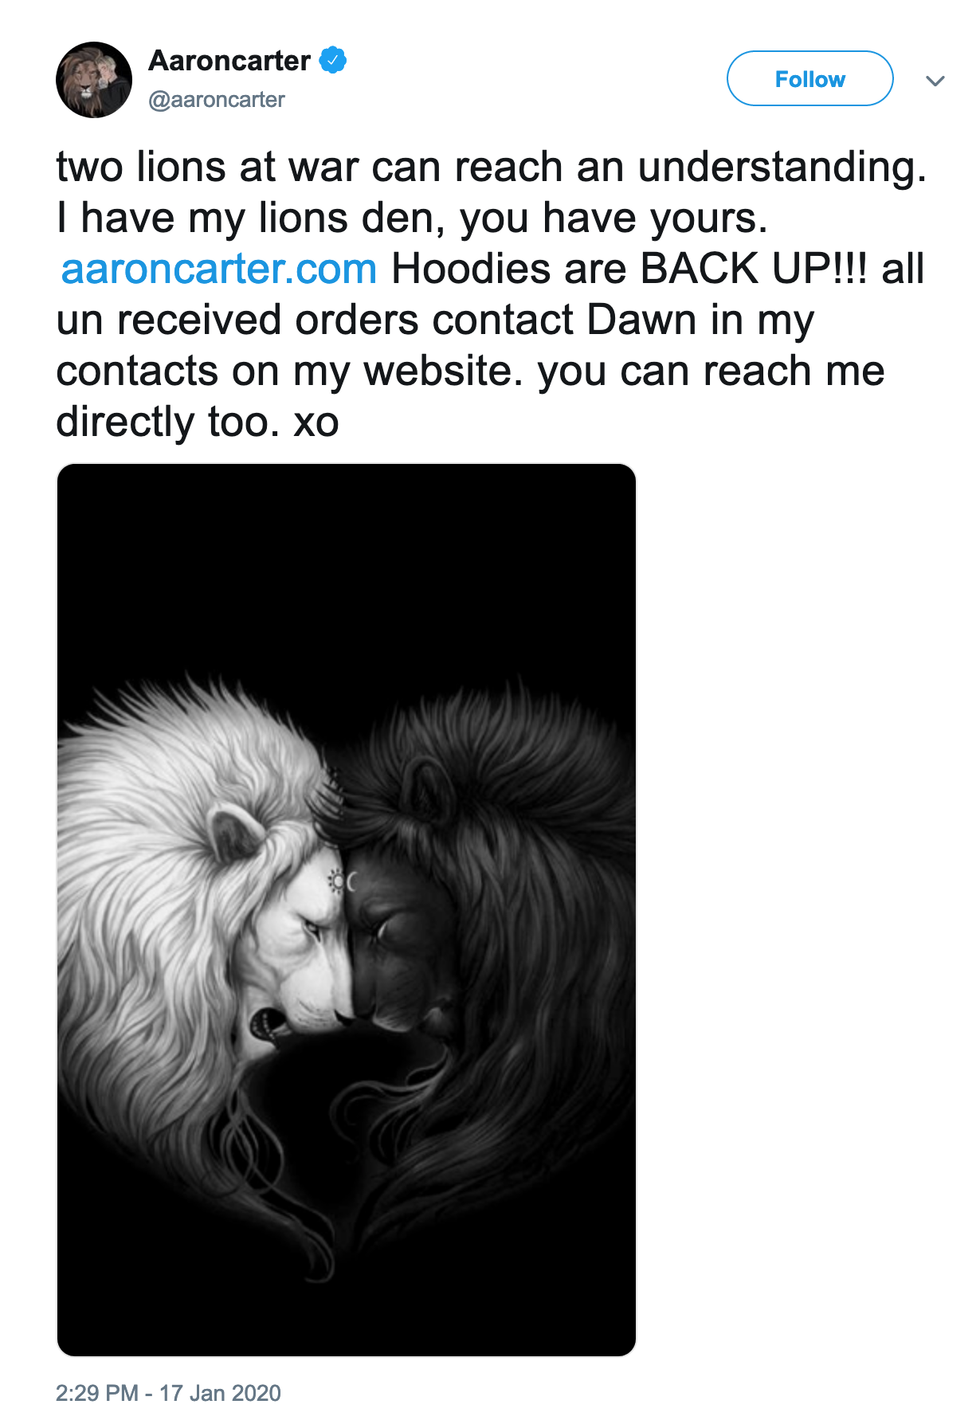Select the Aaroncarter display name

[x=229, y=61]
